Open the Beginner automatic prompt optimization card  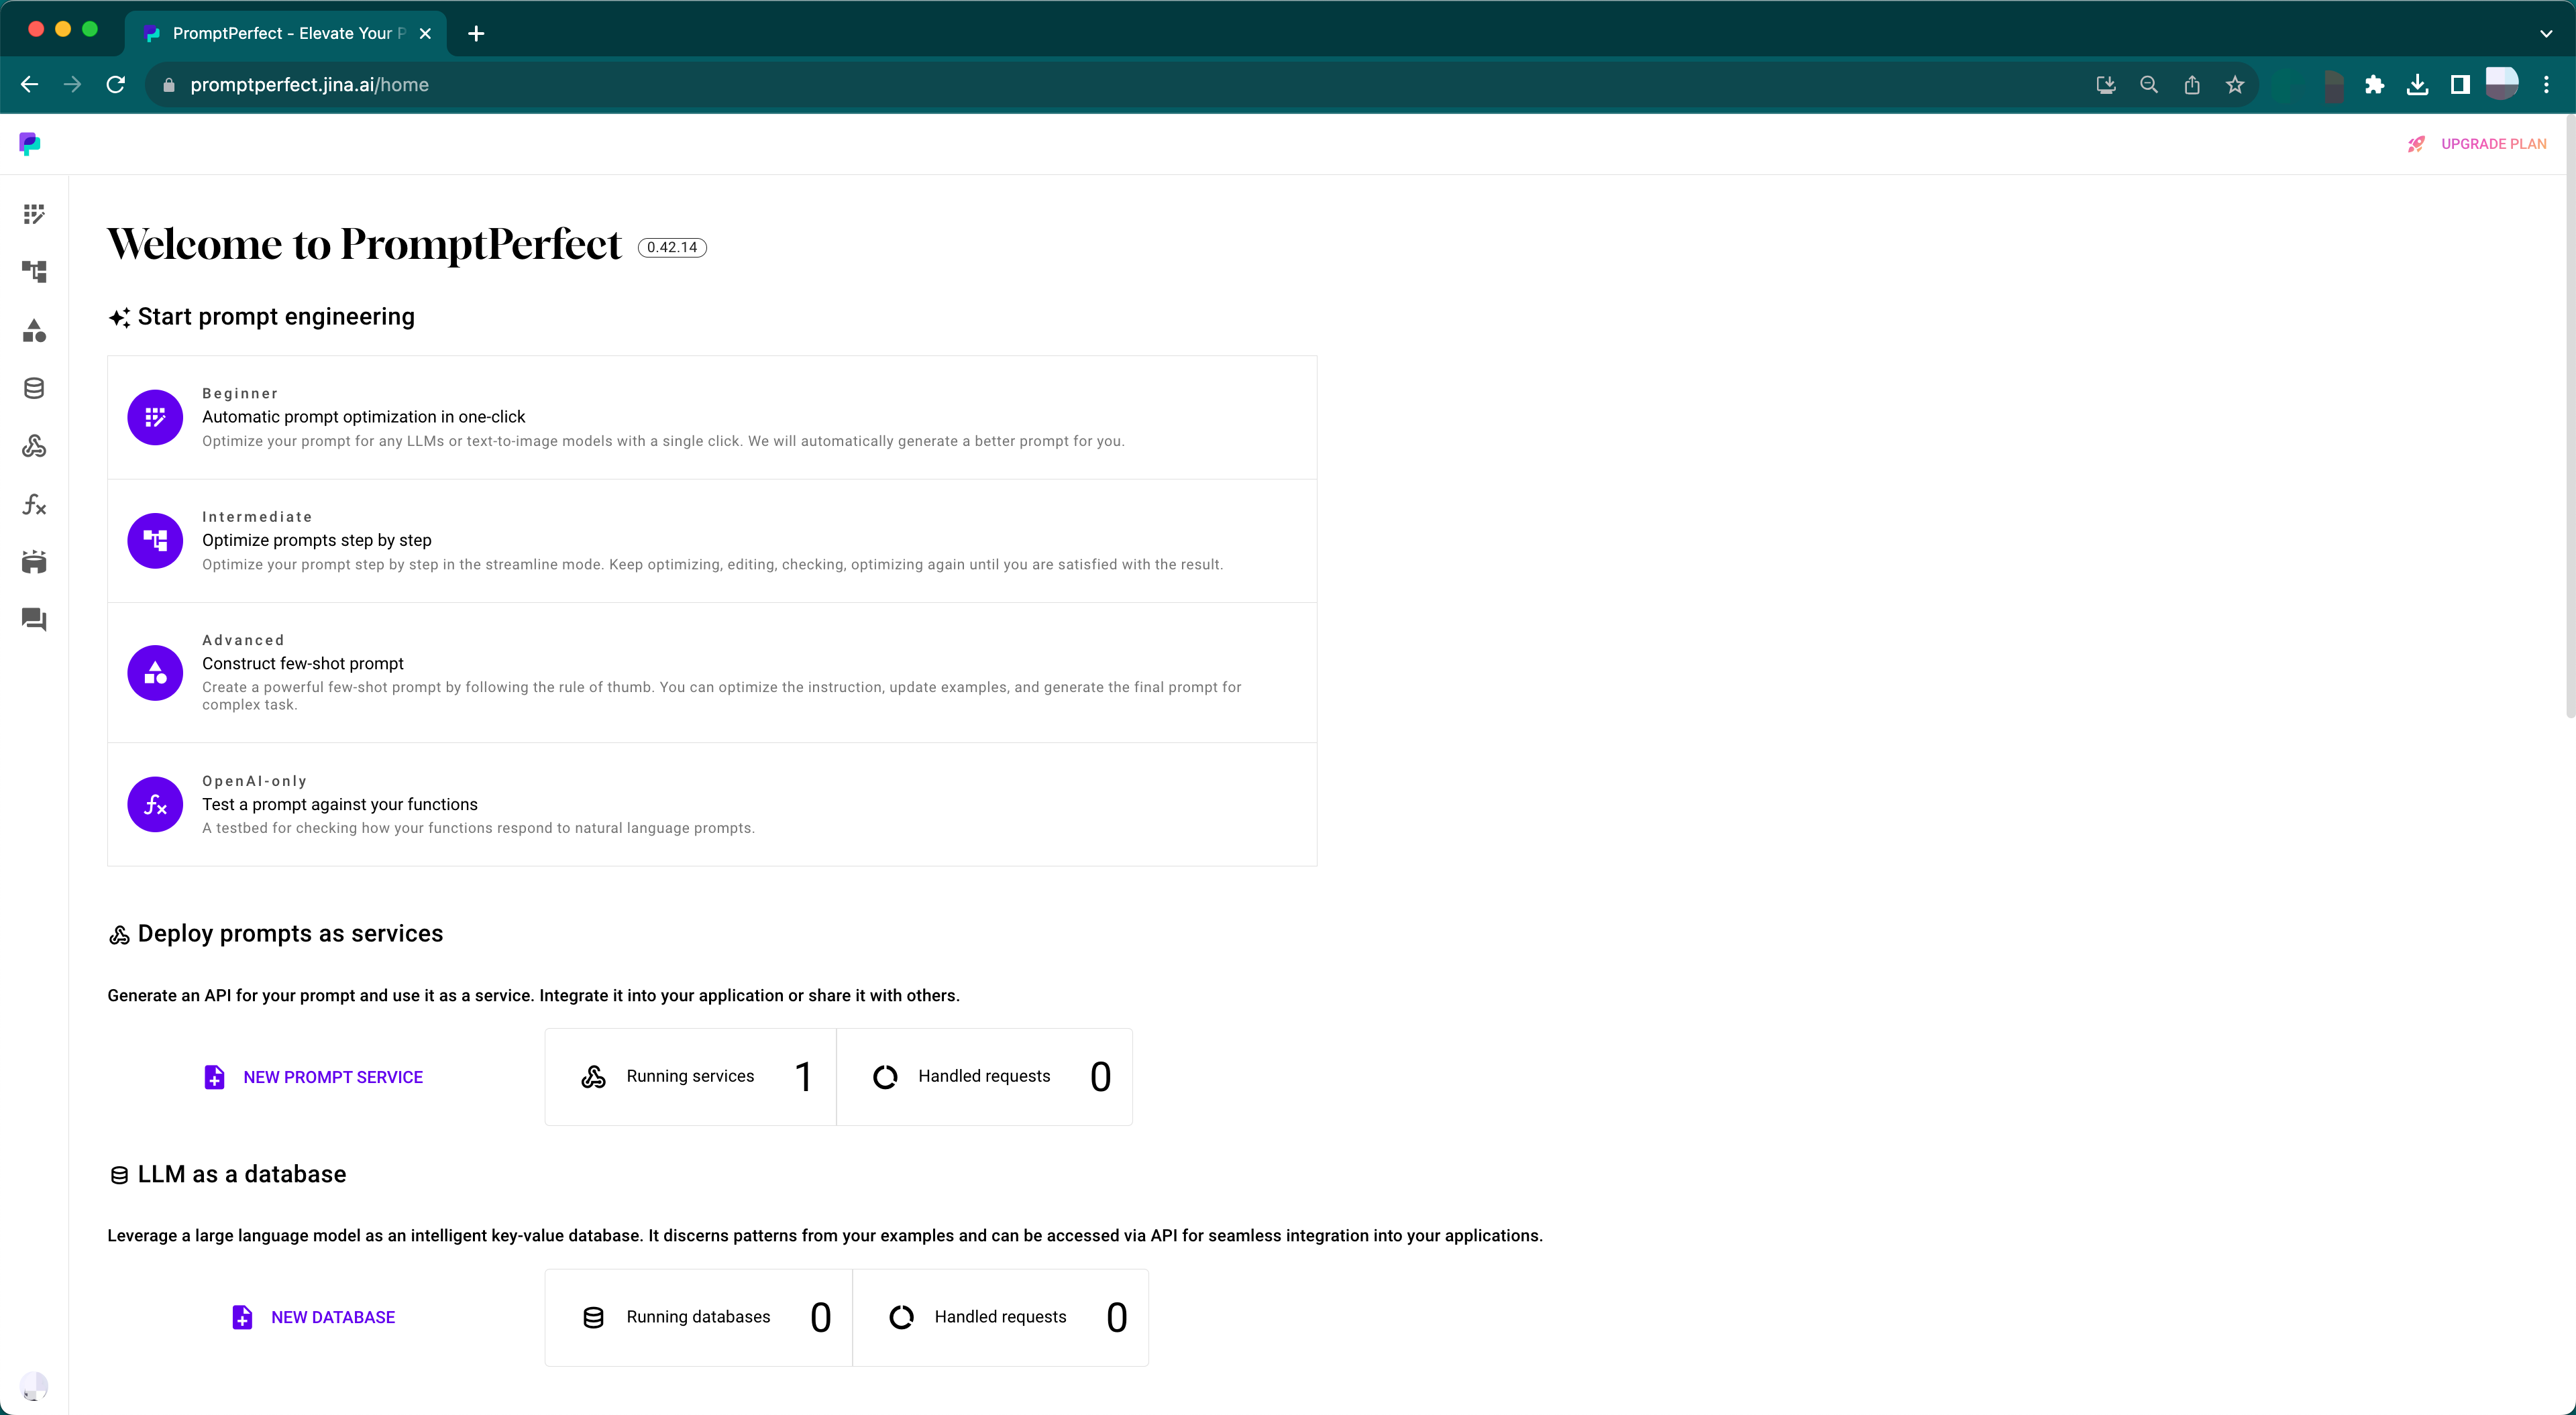[x=711, y=417]
